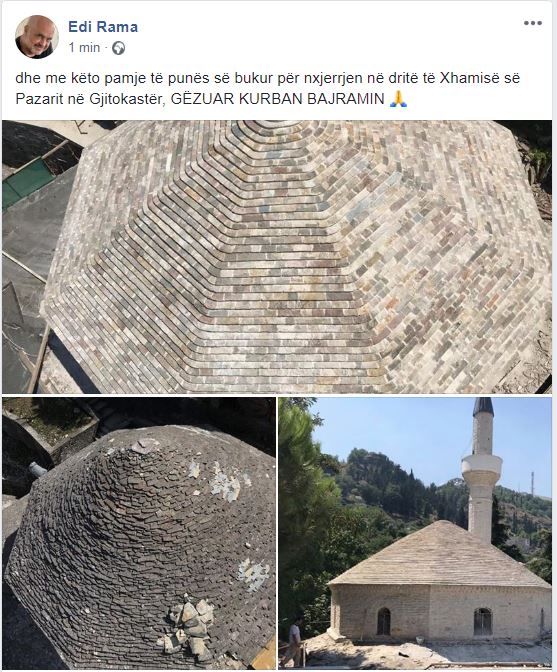The width and height of the screenshot is (557, 672).
Task: Open the Edi Rama profile name link
Action: [x=103, y=27]
